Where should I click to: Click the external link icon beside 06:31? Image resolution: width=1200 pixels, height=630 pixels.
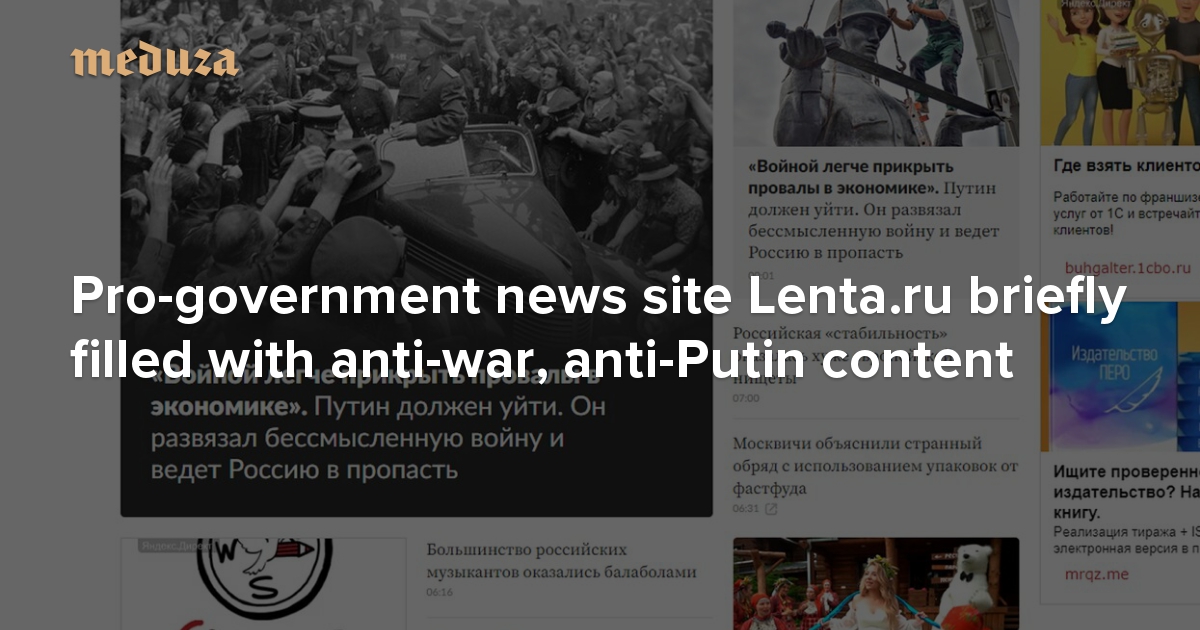click(x=771, y=509)
